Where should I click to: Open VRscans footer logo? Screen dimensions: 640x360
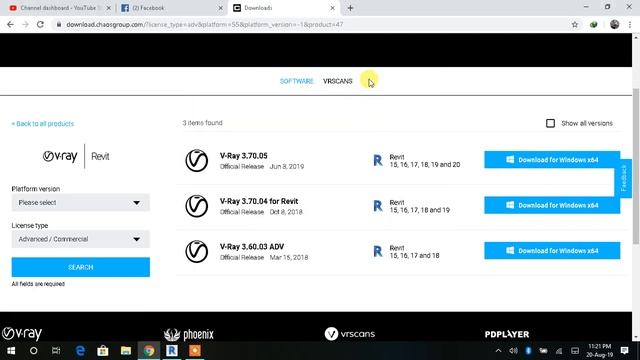click(x=349, y=334)
